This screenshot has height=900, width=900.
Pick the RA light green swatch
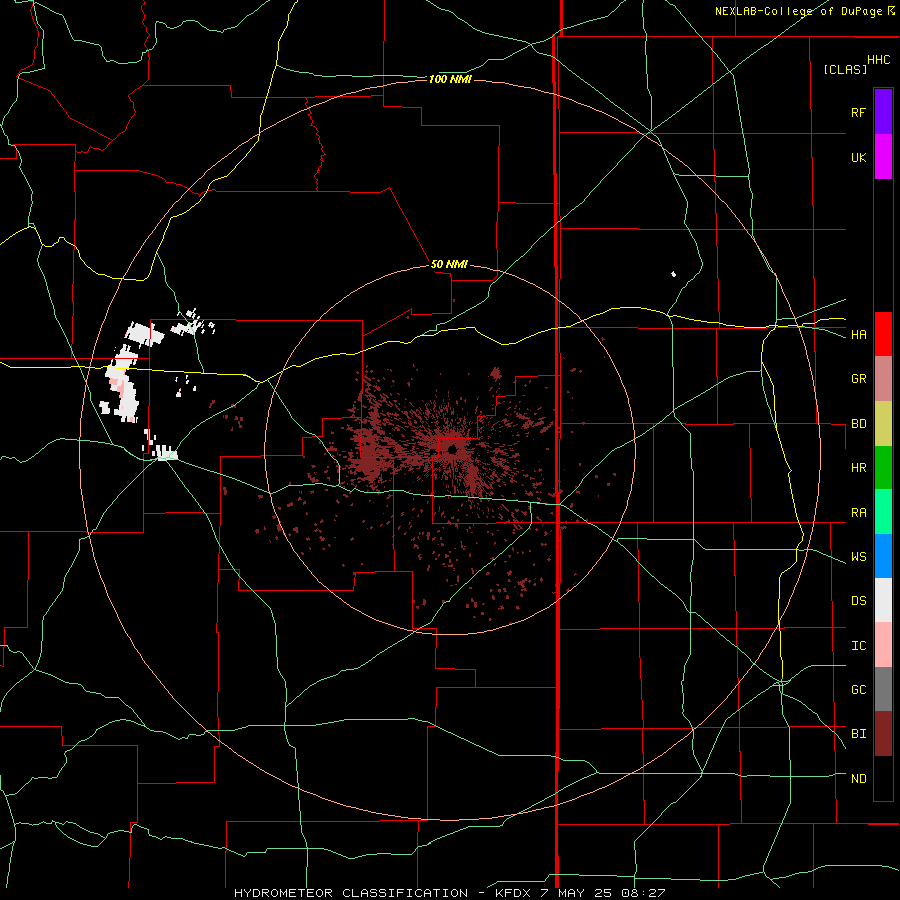pos(883,512)
